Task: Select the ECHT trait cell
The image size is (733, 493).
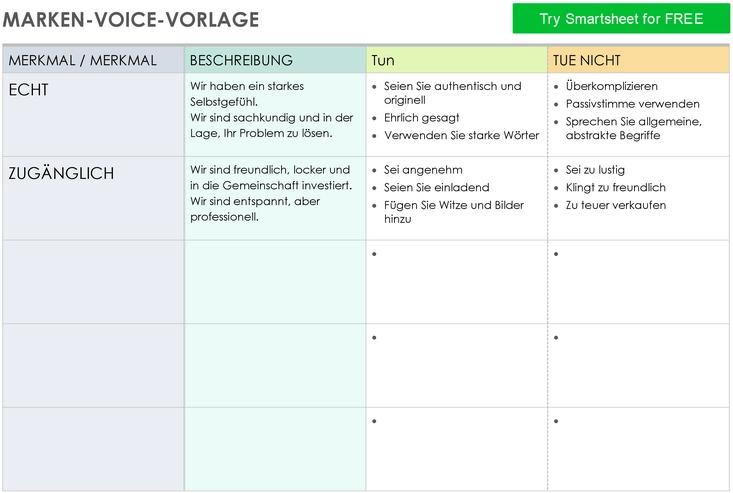Action: pos(93,115)
